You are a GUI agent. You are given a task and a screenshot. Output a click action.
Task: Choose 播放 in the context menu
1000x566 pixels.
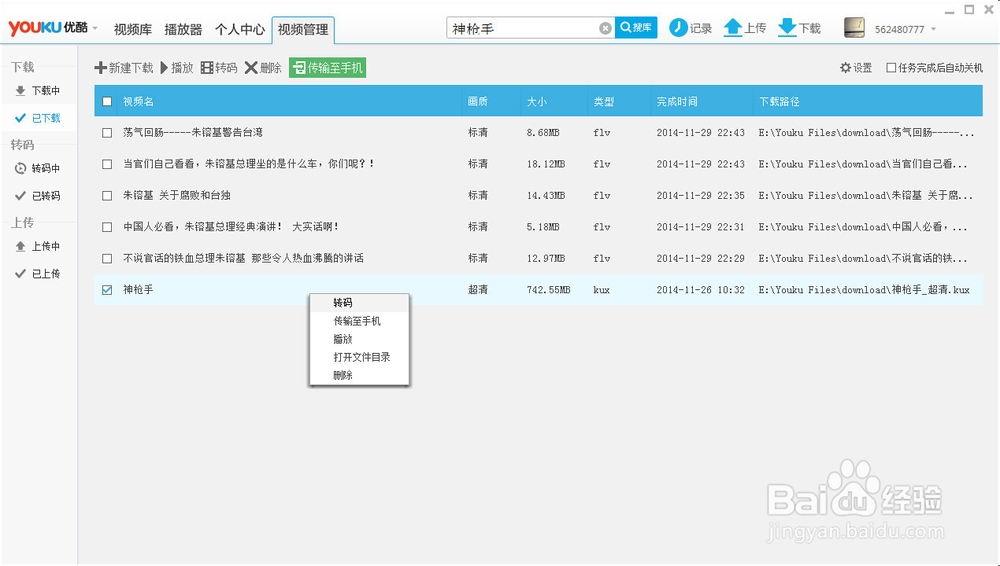click(359, 339)
